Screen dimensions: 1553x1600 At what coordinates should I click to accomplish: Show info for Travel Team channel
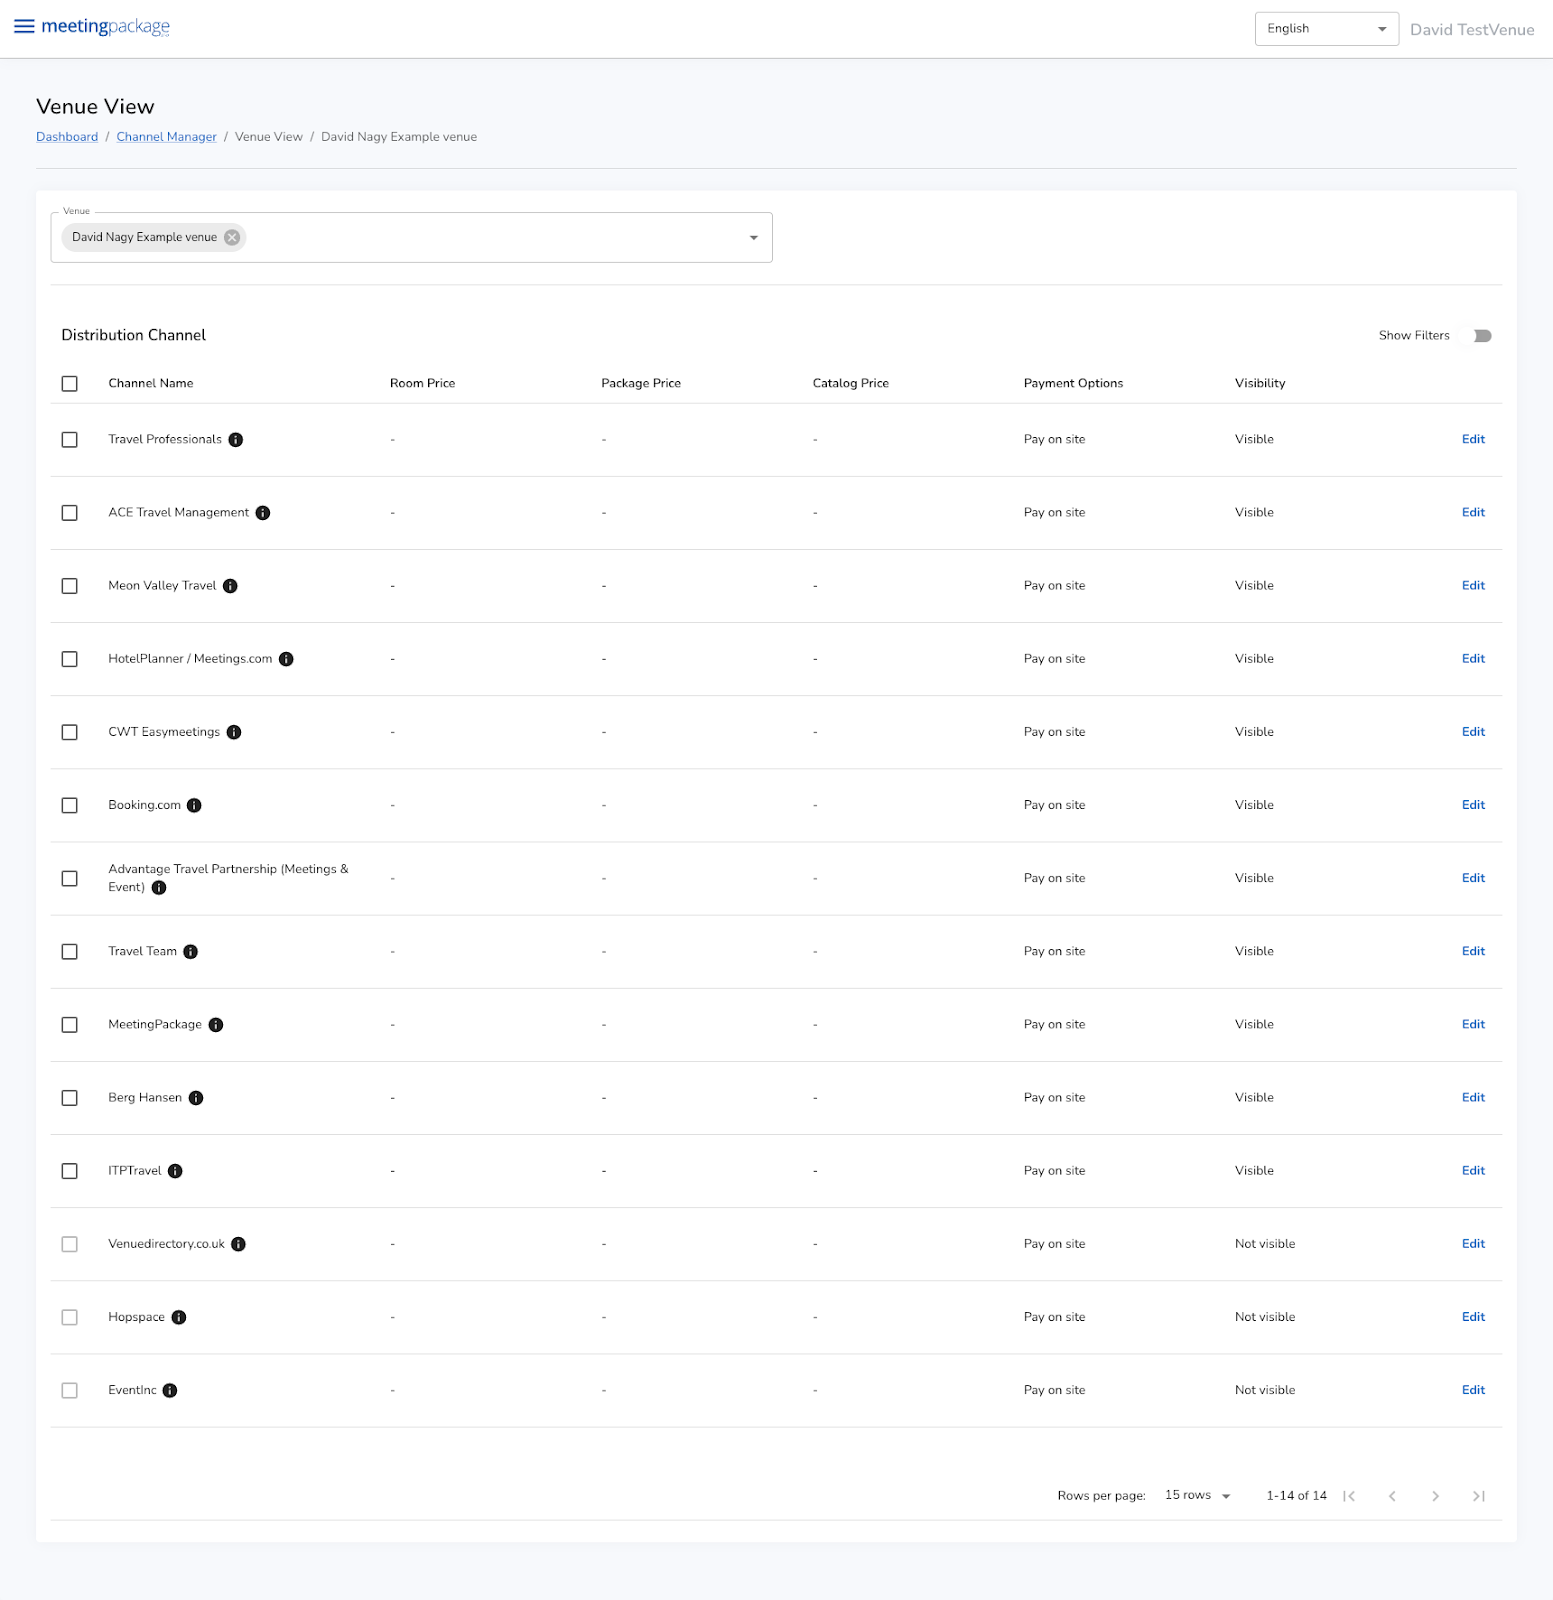pyautogui.click(x=191, y=952)
